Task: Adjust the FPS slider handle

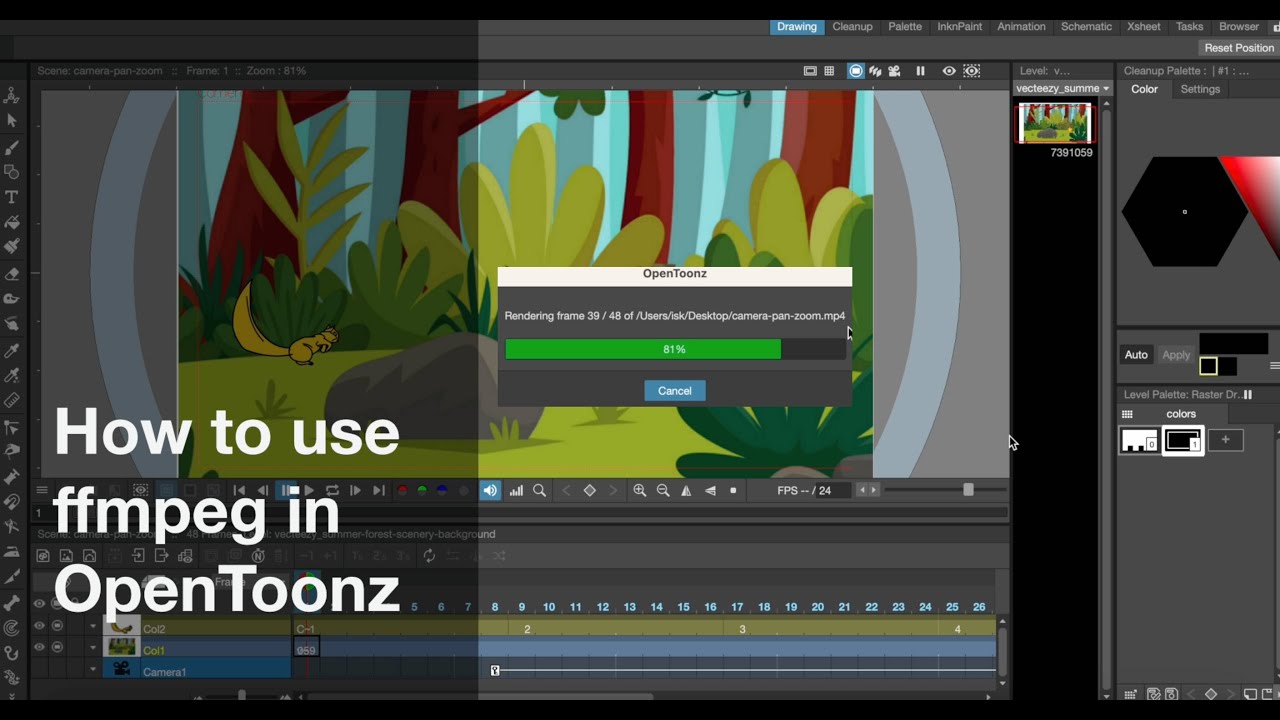Action: coord(968,490)
